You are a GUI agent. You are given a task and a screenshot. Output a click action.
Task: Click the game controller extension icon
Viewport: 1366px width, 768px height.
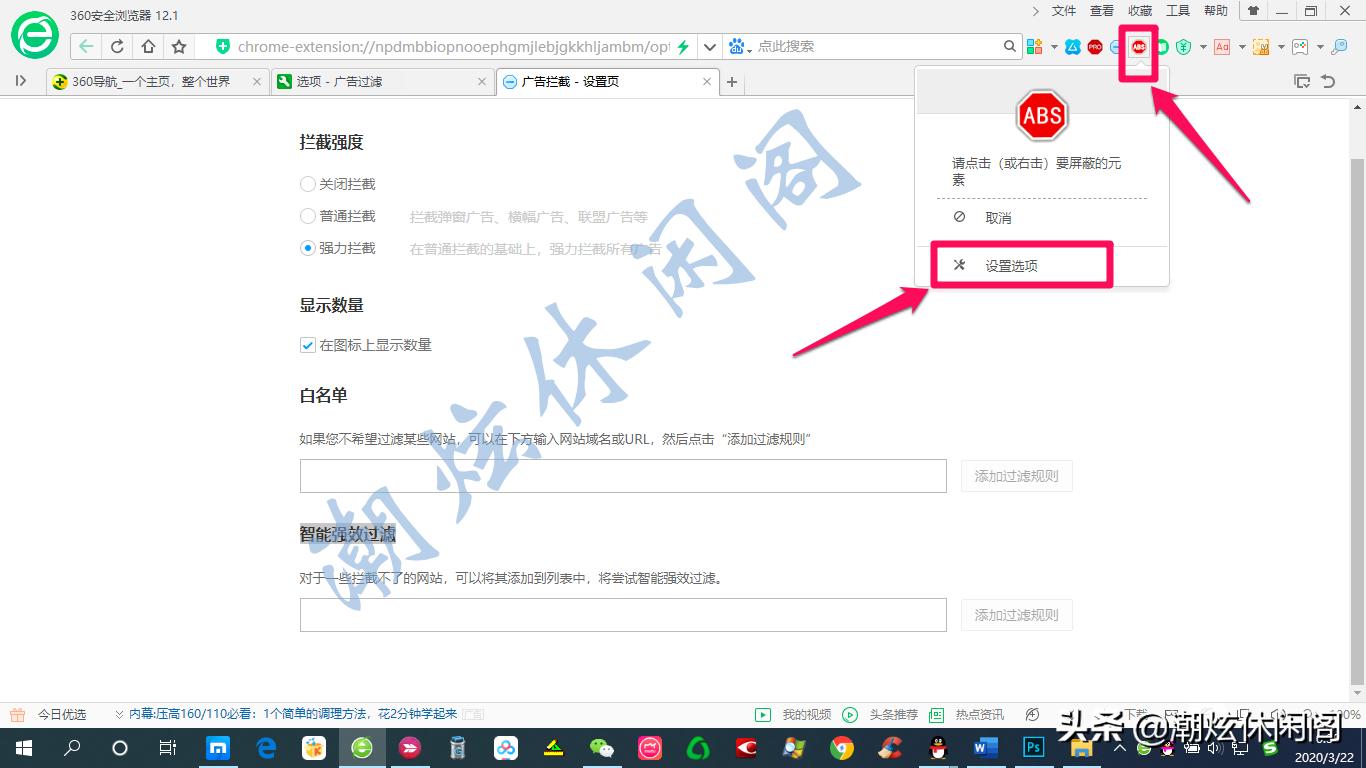1300,47
